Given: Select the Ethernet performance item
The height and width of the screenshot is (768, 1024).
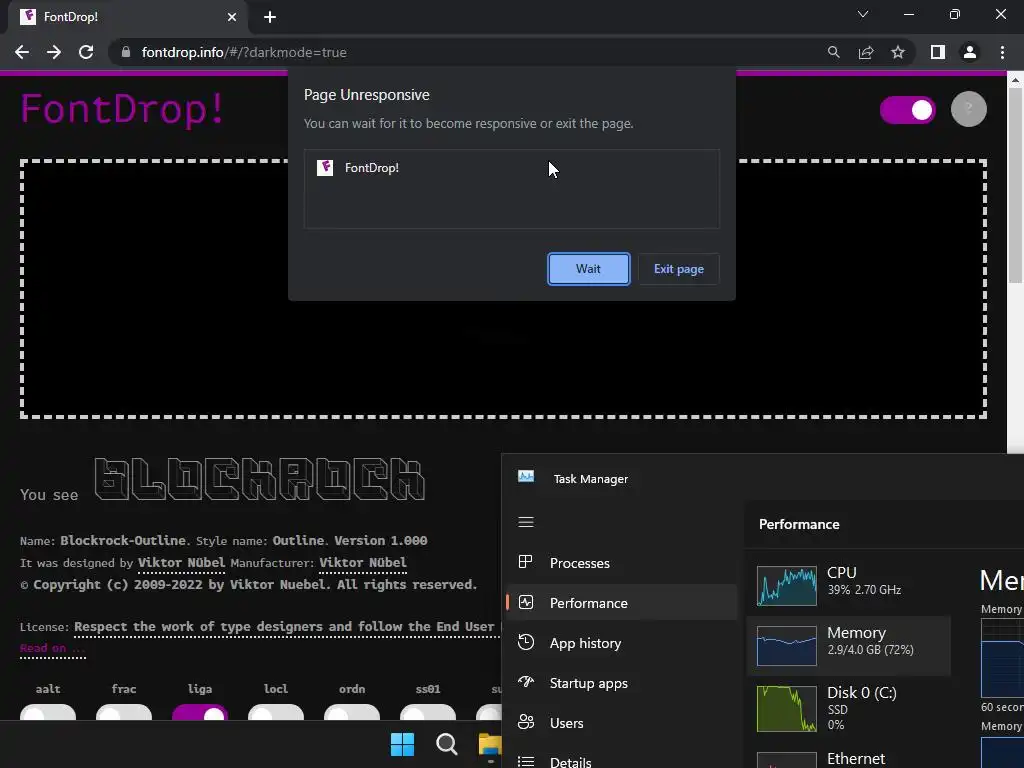Looking at the screenshot, I should click(x=849, y=758).
